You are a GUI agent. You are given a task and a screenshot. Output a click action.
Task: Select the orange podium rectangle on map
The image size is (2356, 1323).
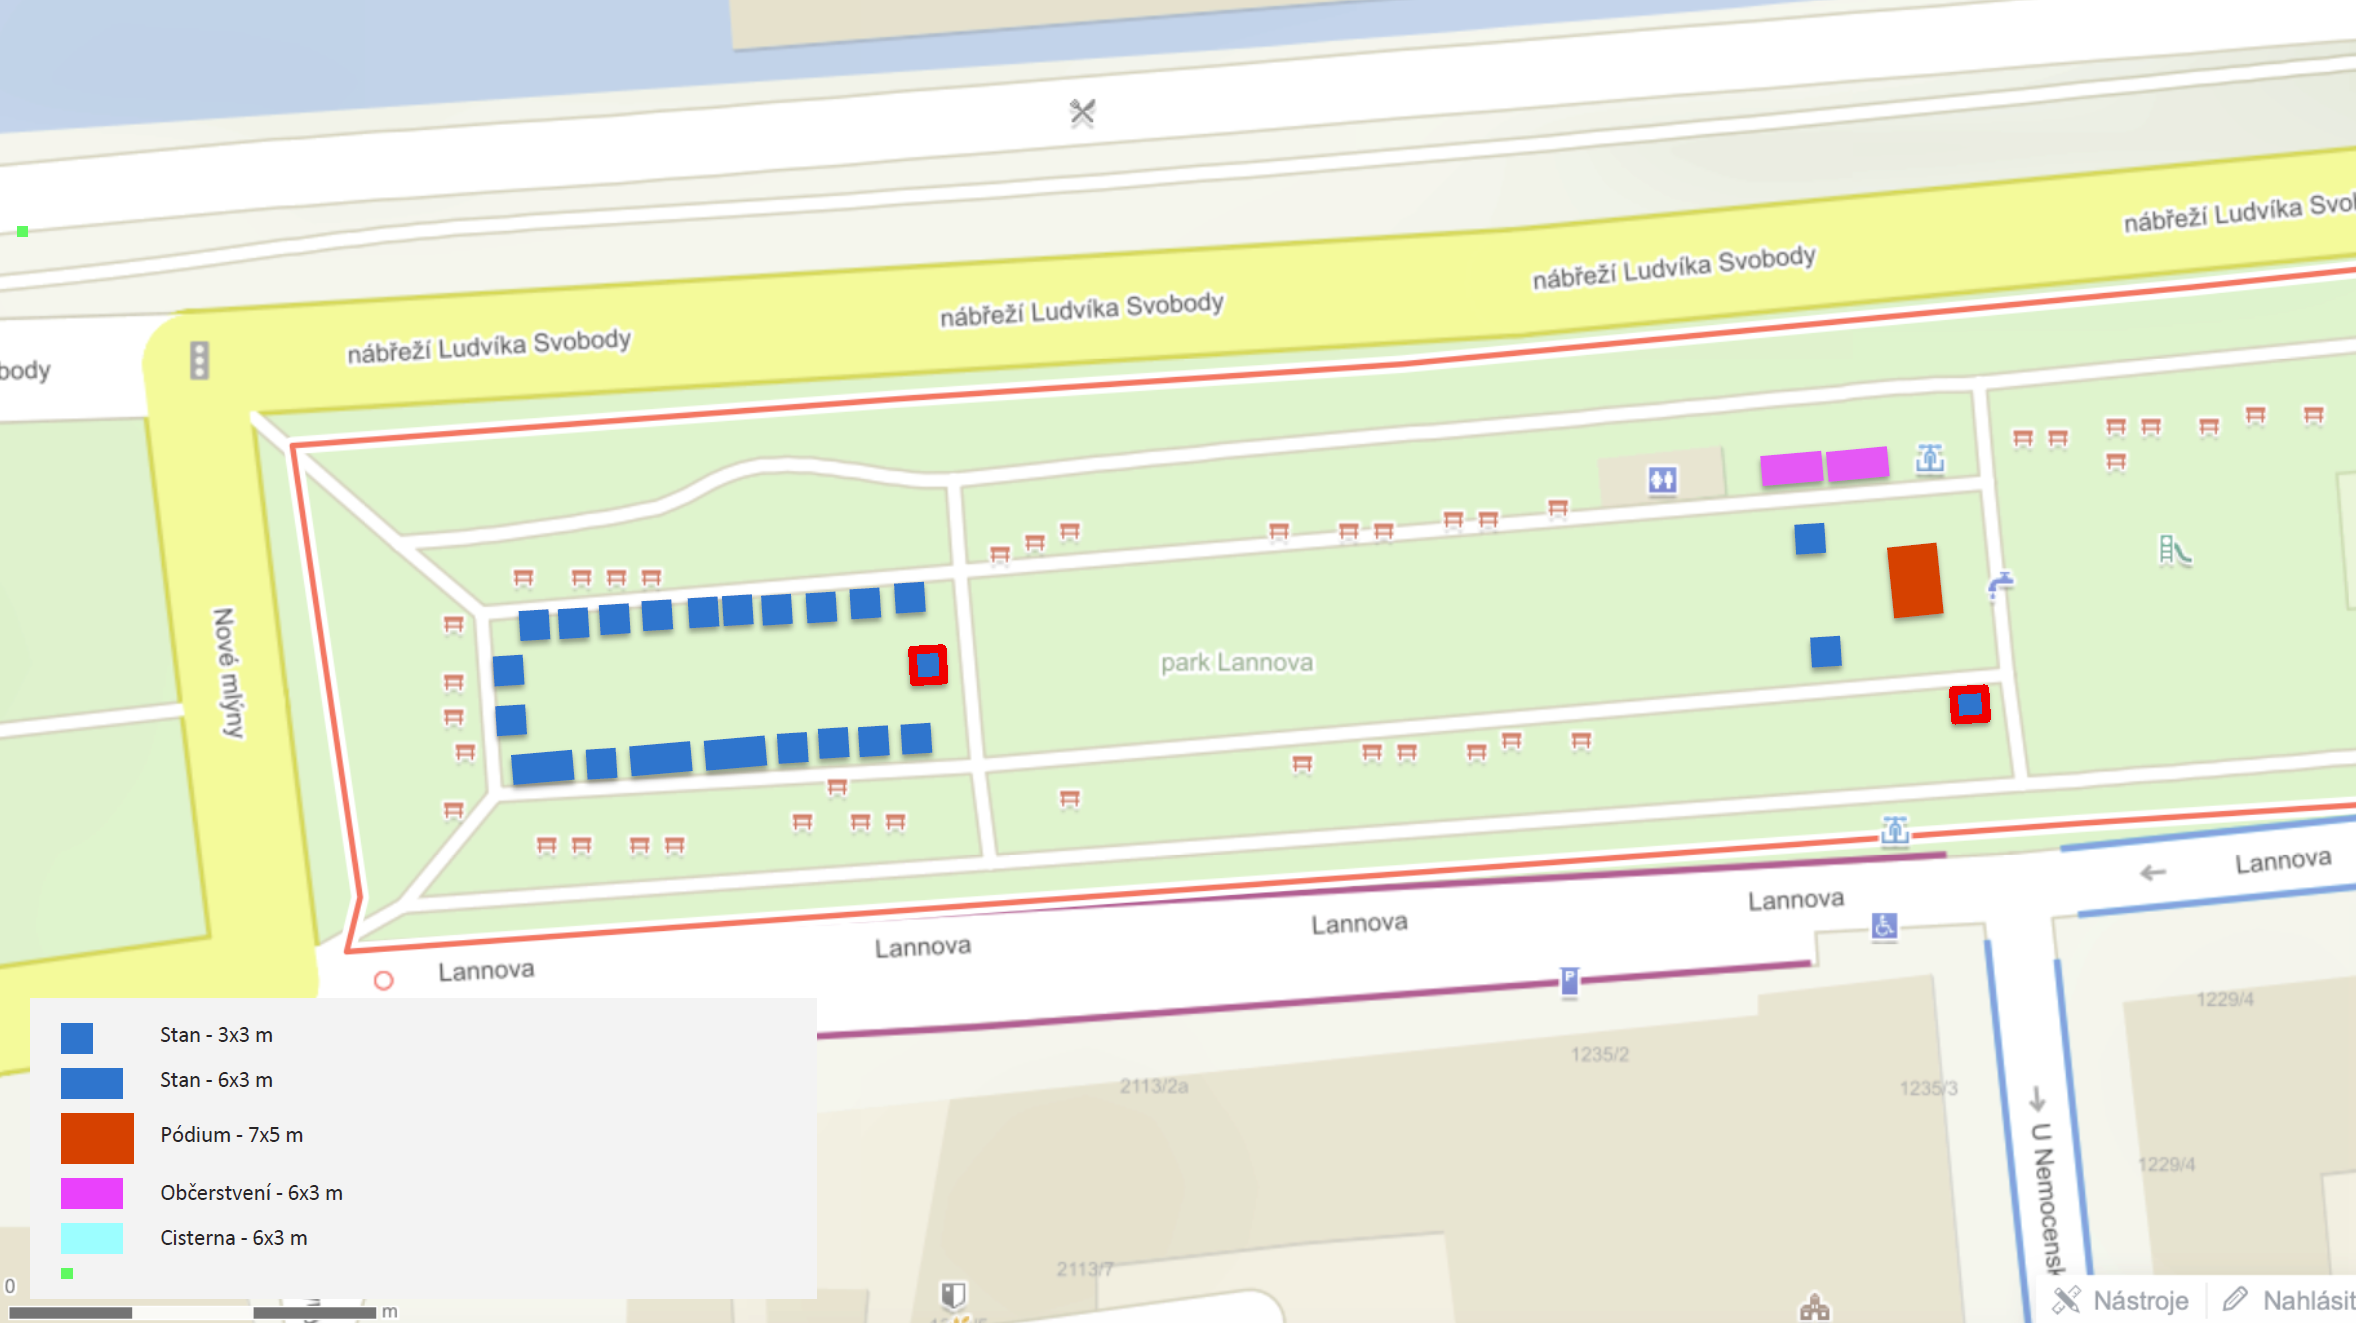1915,580
